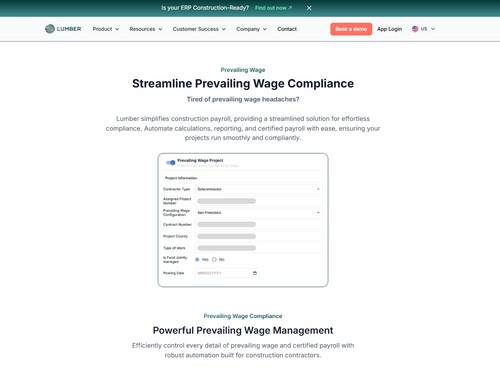Dismiss the ERP banner with X
Viewport: 500px width, 367px height.
click(x=309, y=8)
